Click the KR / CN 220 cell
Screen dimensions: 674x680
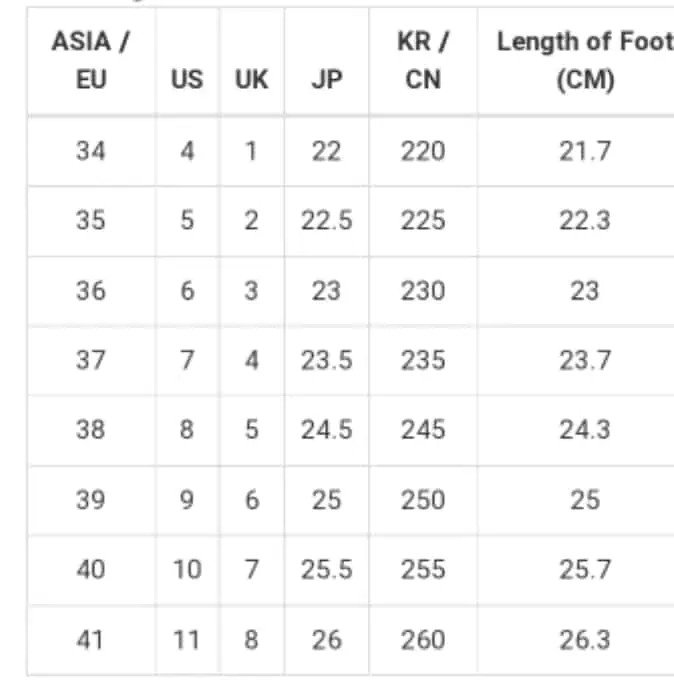[x=423, y=151]
